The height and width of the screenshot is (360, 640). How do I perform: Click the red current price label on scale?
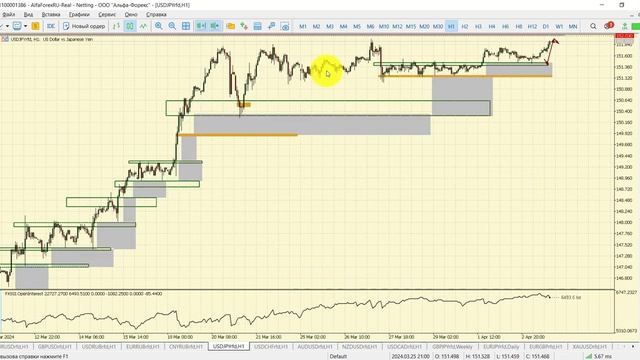(x=624, y=36)
